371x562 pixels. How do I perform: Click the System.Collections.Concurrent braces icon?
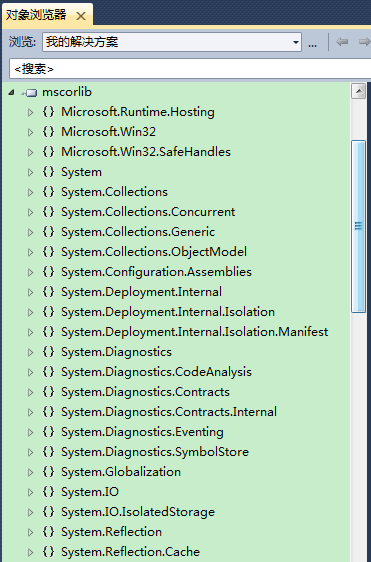(48, 212)
